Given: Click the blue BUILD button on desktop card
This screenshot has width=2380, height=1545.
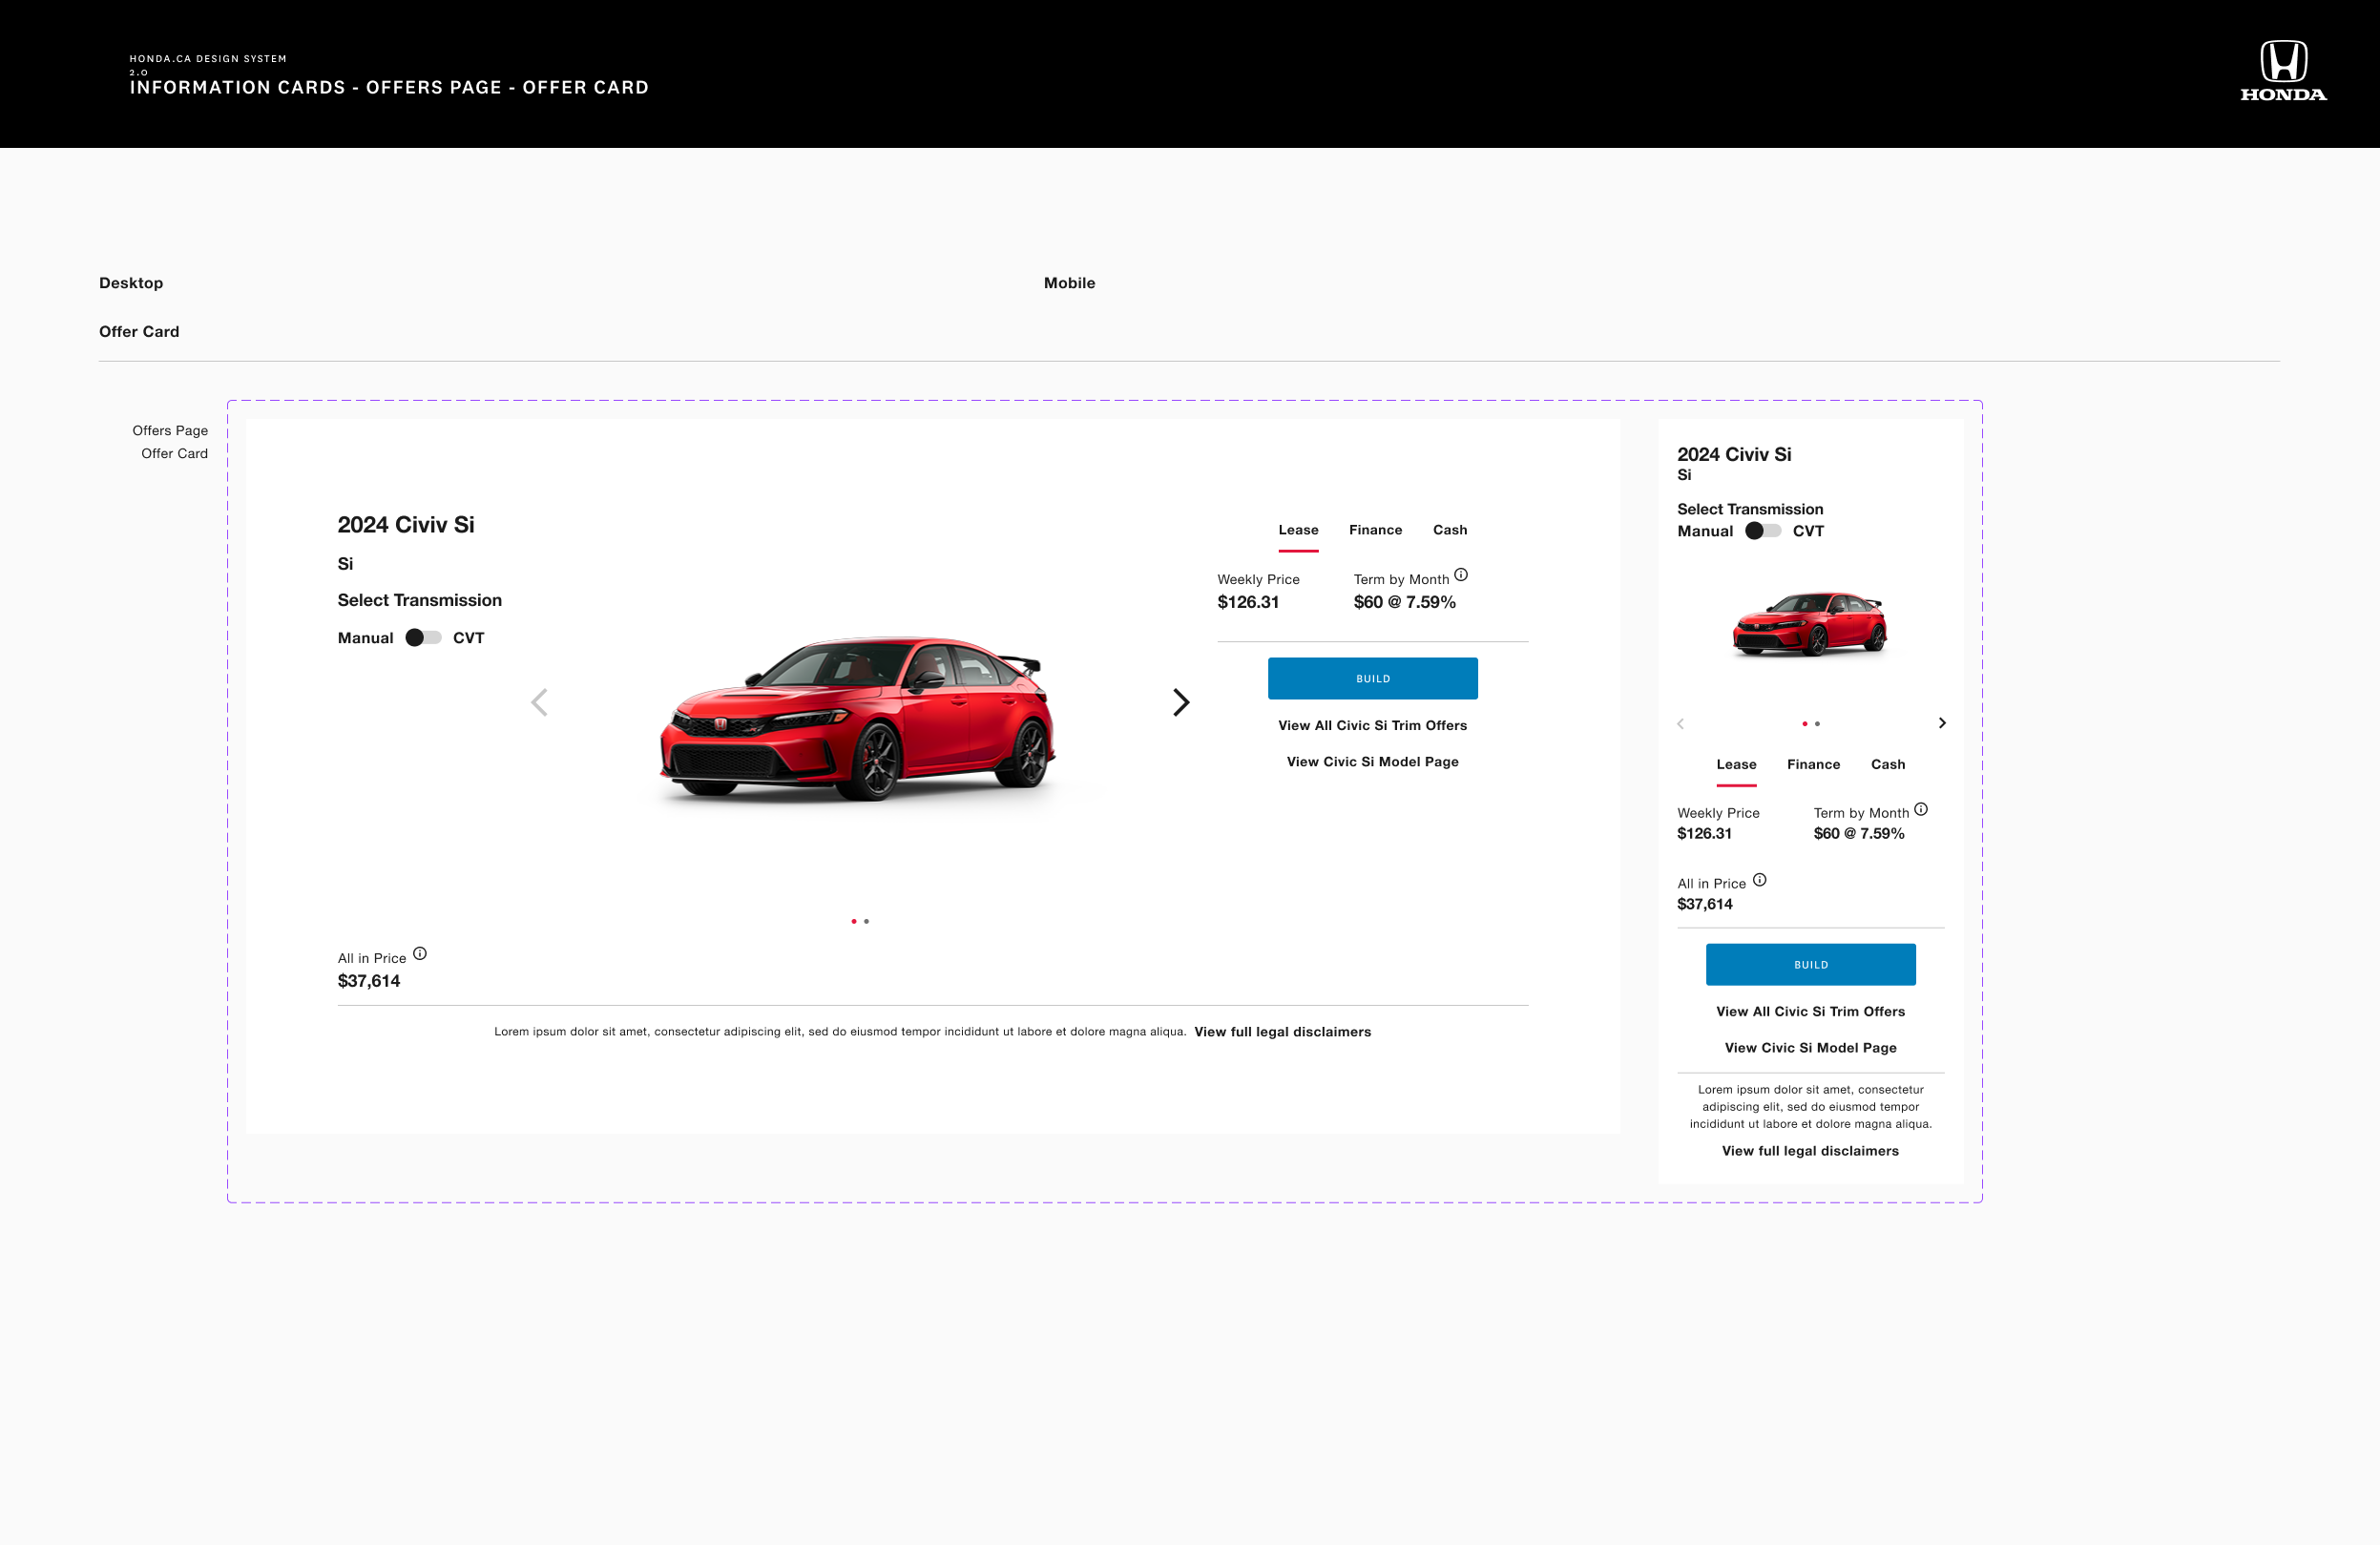Looking at the screenshot, I should pyautogui.click(x=1373, y=678).
